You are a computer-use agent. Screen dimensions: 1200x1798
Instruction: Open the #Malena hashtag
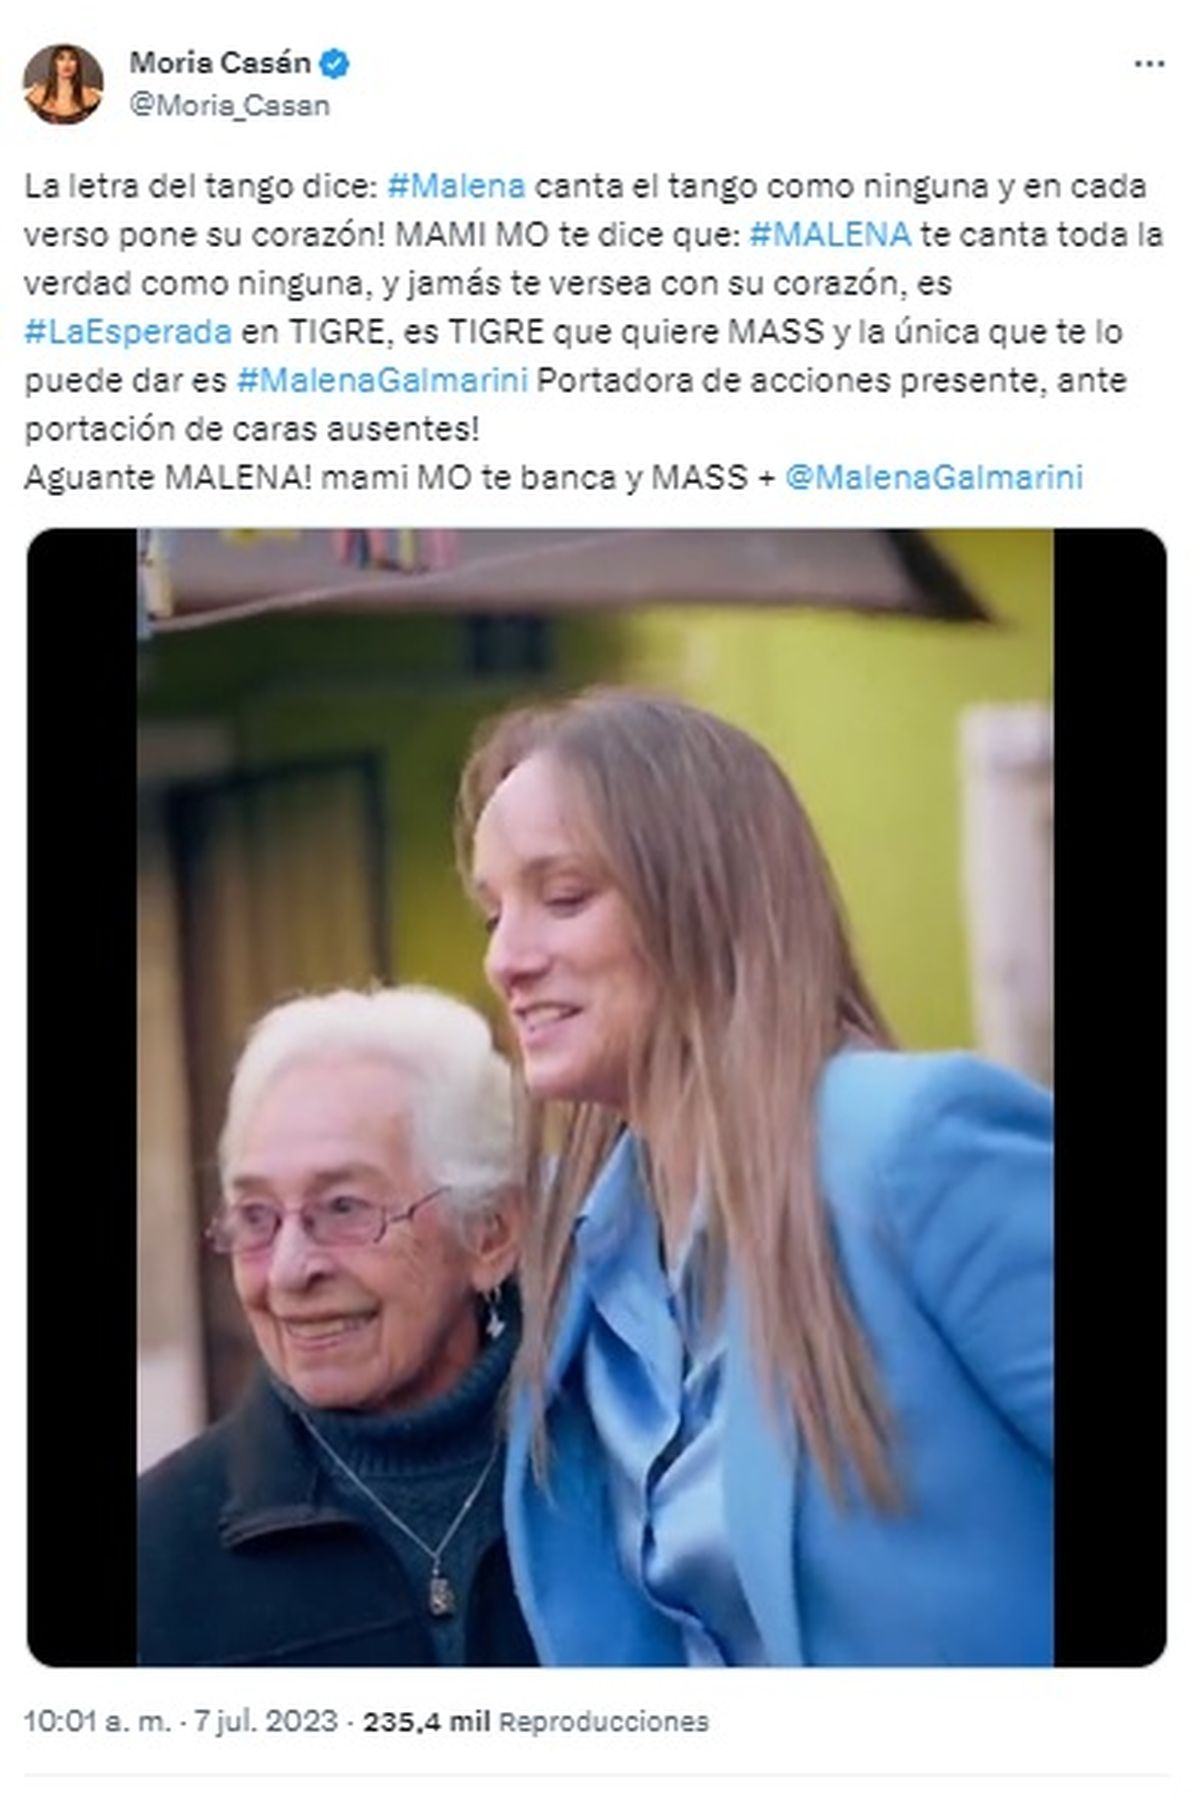pyautogui.click(x=455, y=186)
